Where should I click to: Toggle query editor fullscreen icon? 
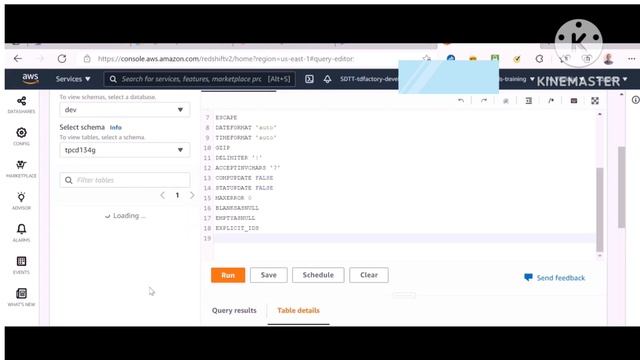coord(595,100)
